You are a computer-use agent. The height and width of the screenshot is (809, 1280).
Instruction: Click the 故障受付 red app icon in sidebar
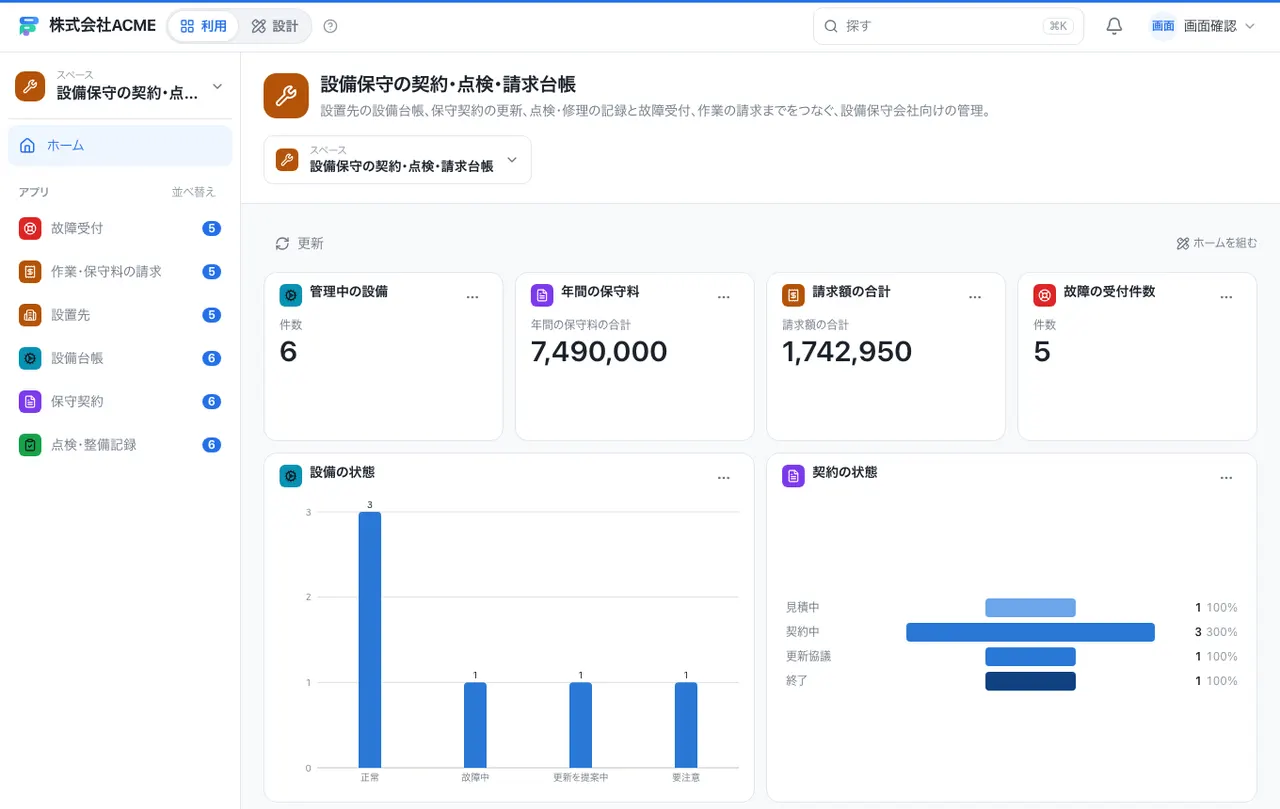(x=30, y=228)
